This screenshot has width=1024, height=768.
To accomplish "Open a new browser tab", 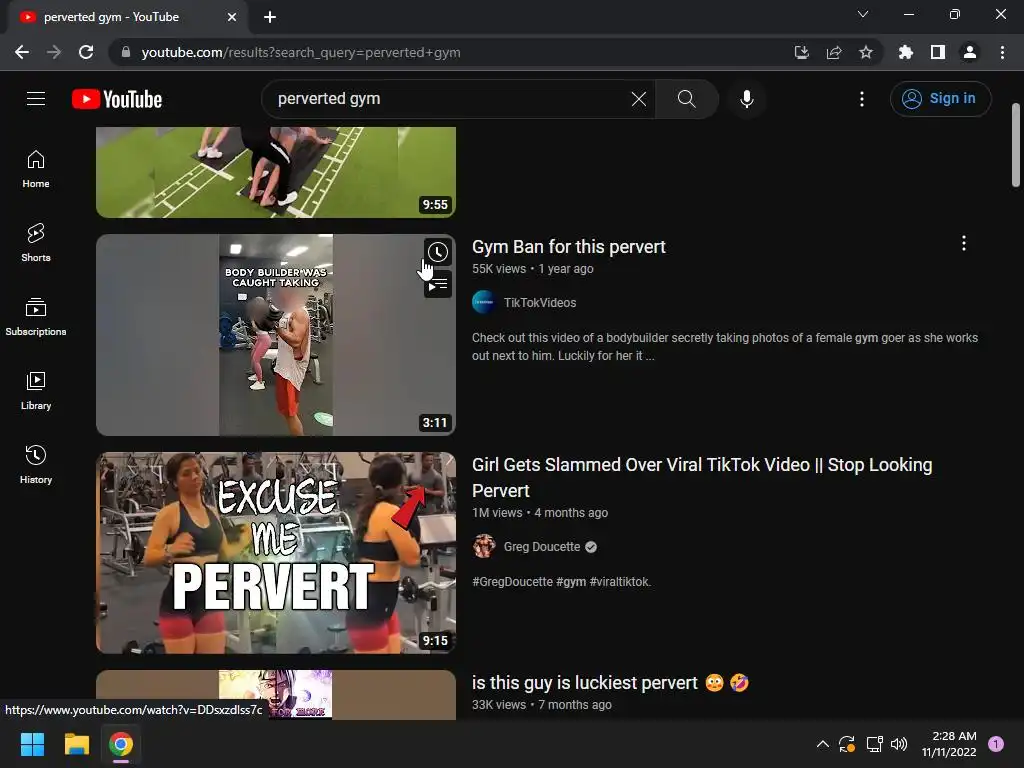I will tap(270, 17).
